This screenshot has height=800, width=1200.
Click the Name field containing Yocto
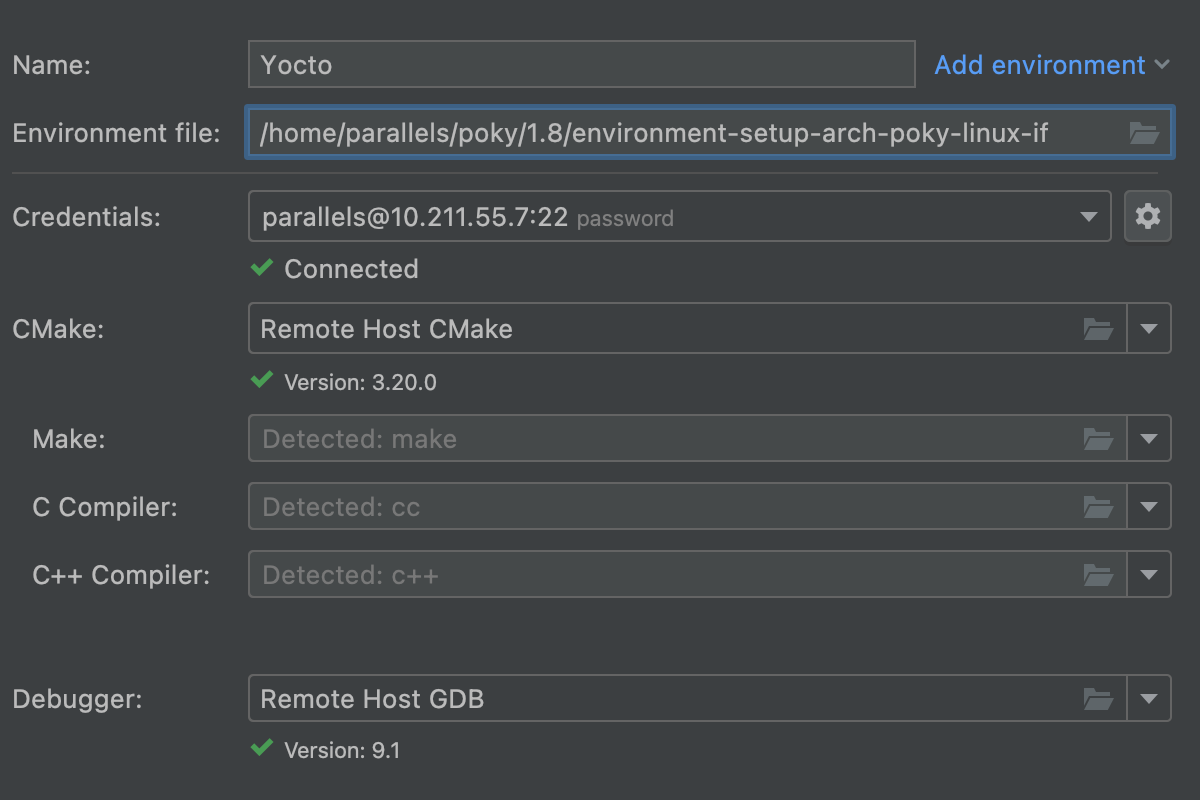[x=580, y=65]
